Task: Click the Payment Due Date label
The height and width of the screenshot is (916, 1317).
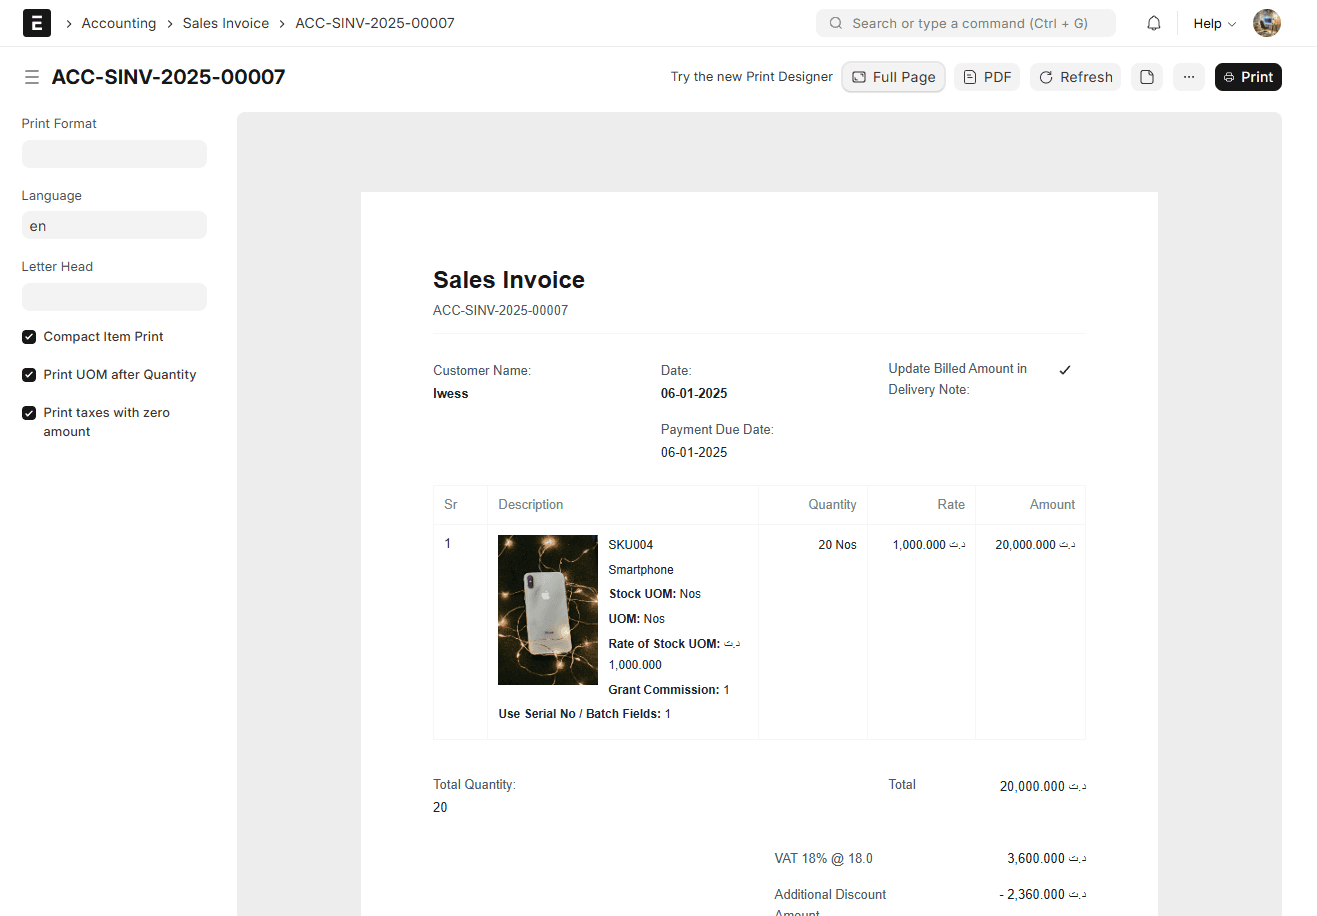Action: 717,430
